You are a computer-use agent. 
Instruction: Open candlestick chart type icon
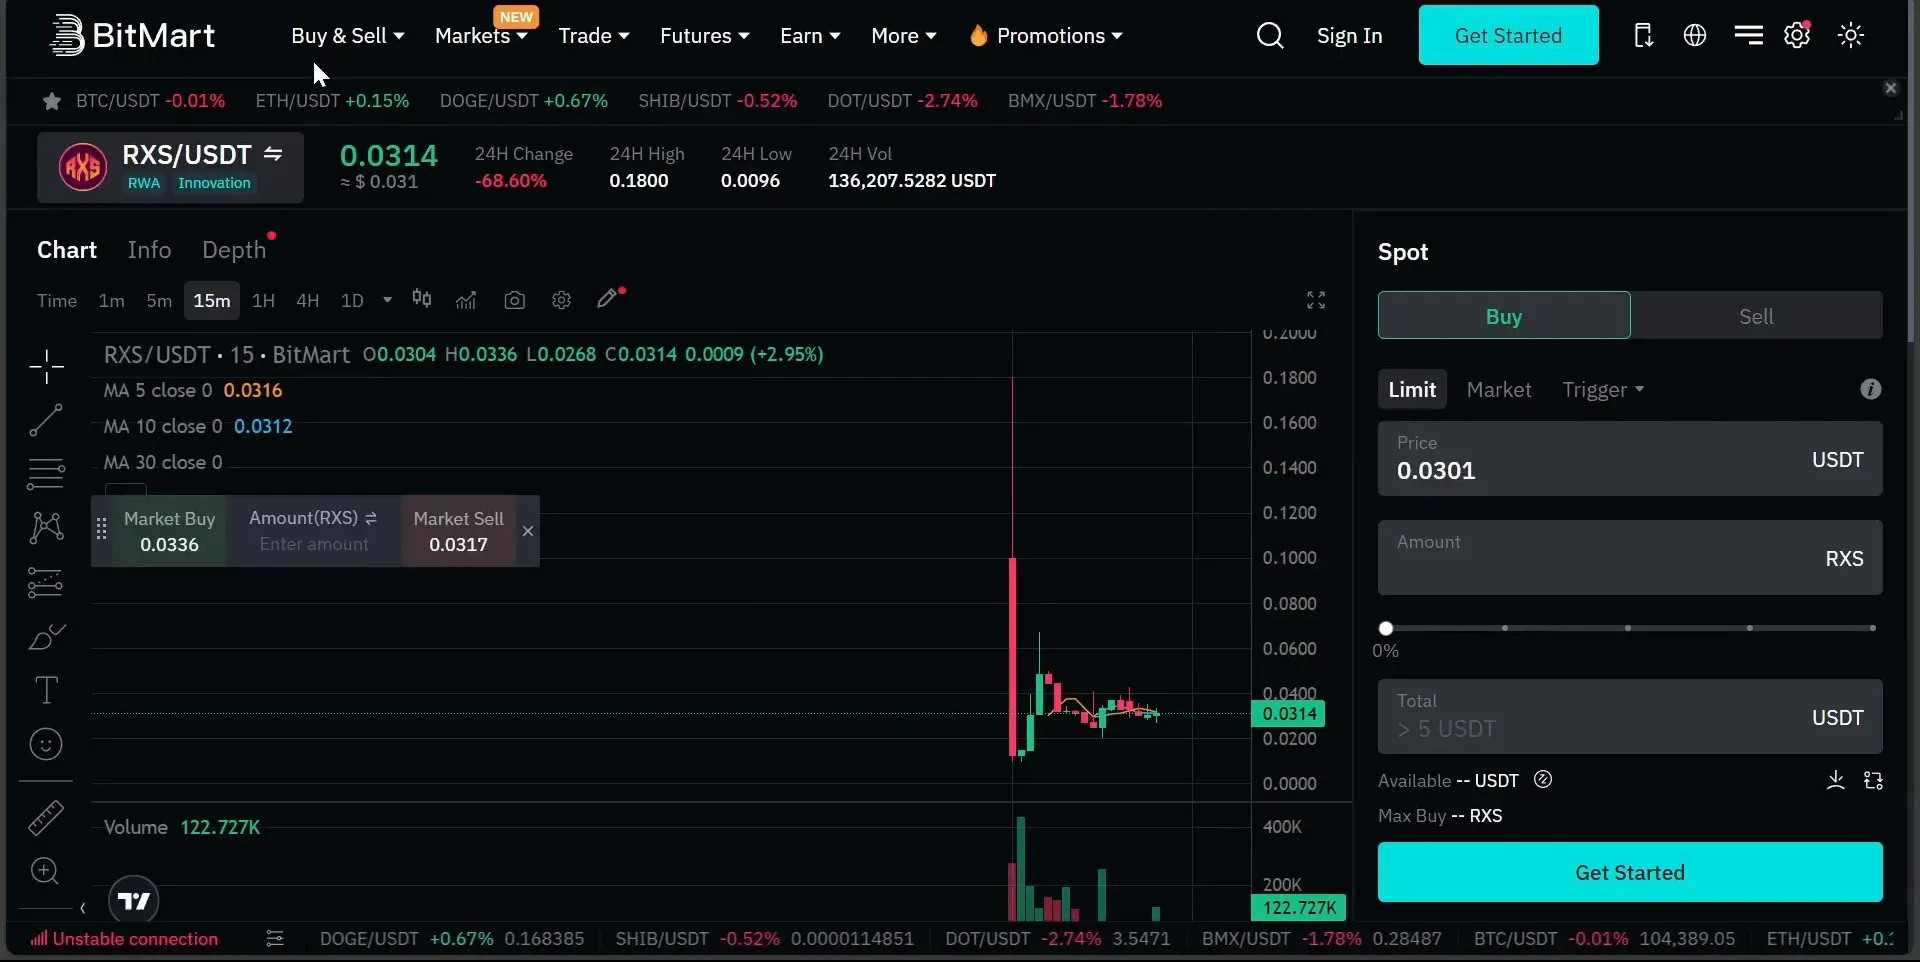[422, 300]
